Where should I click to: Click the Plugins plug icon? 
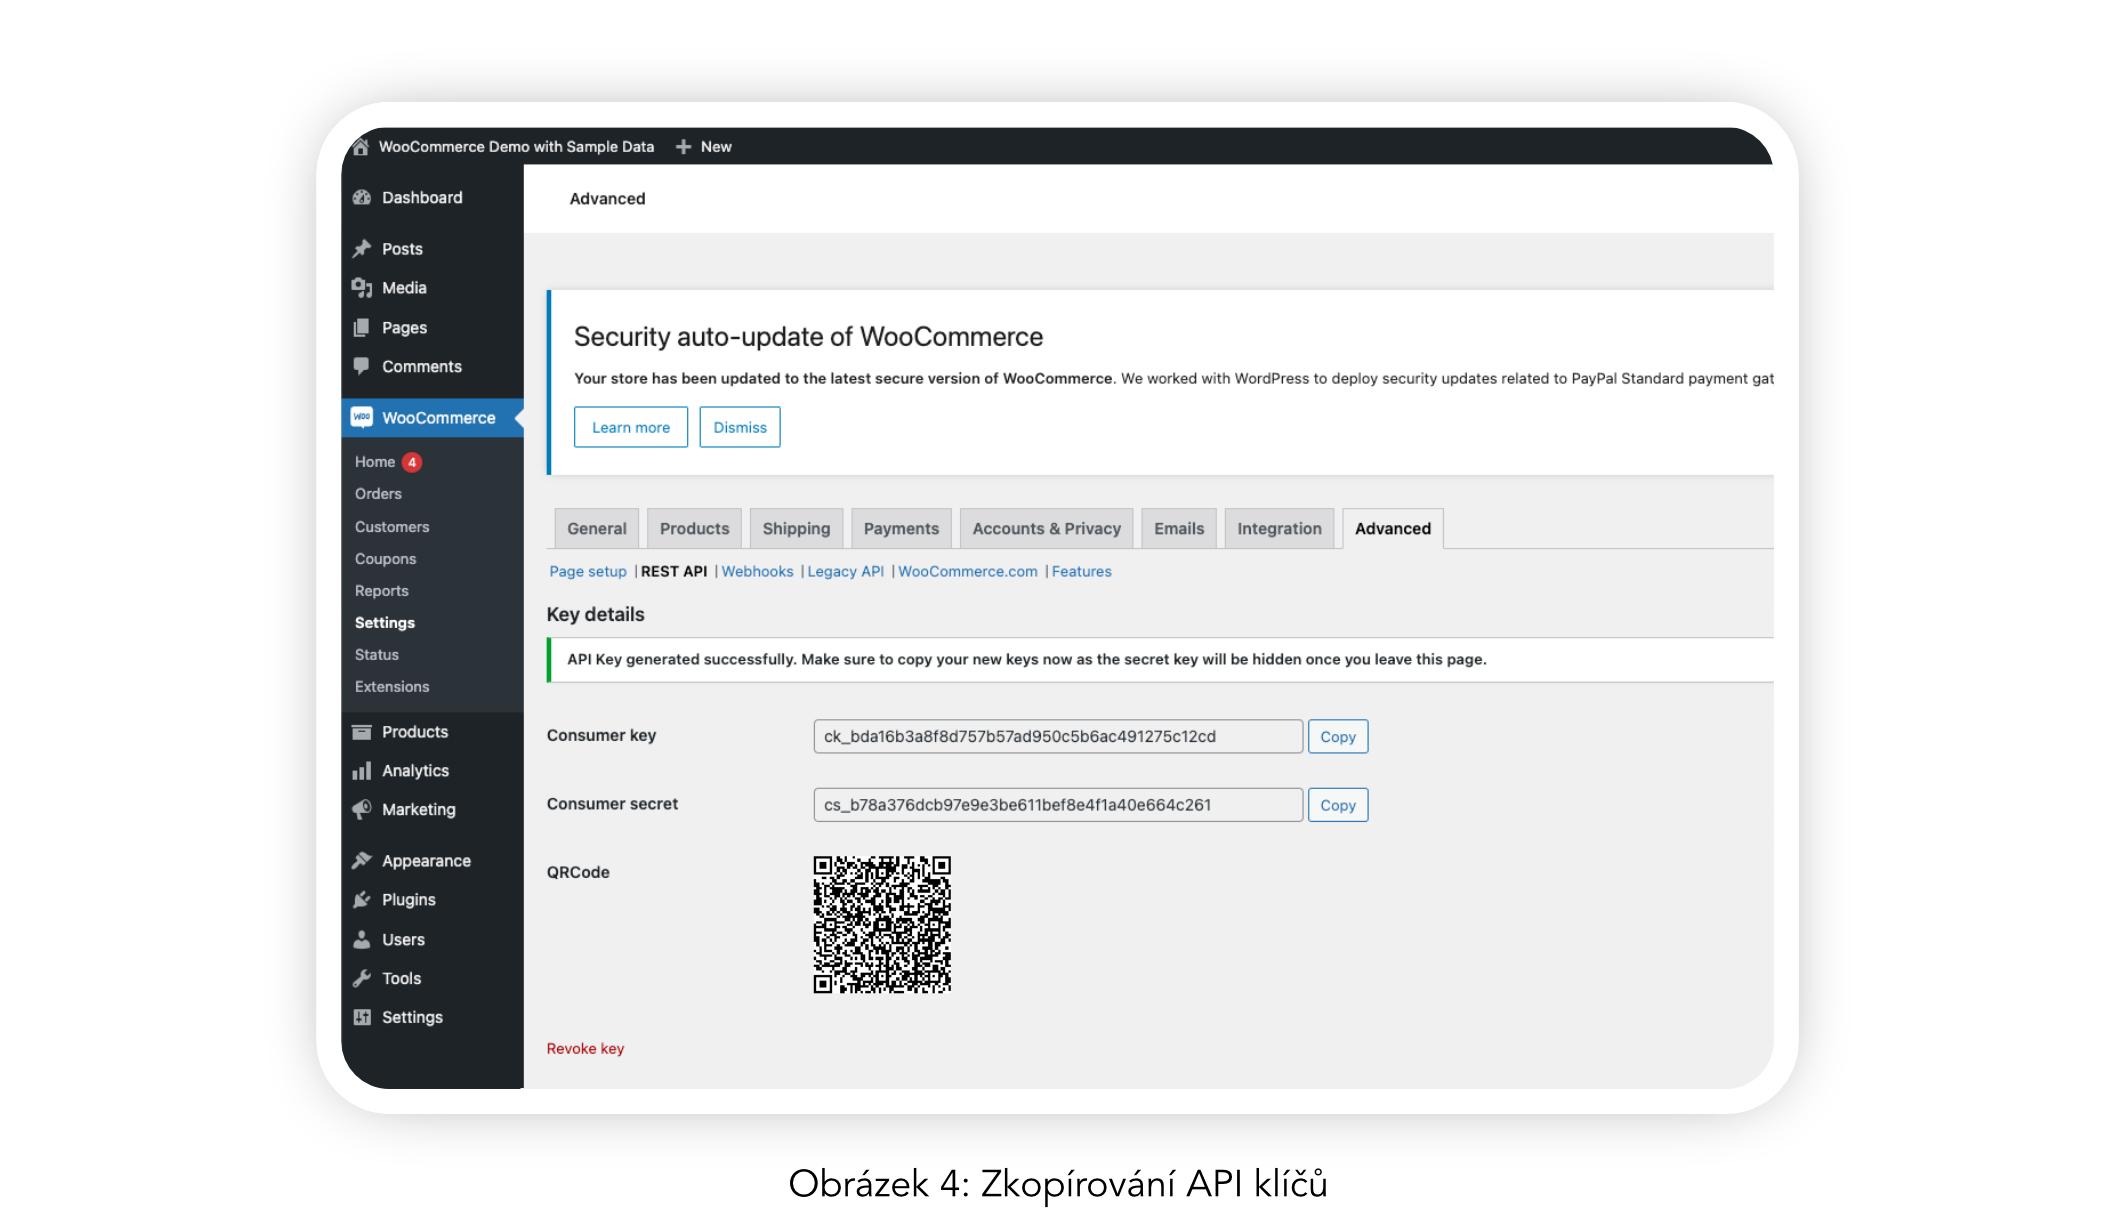pyautogui.click(x=362, y=900)
